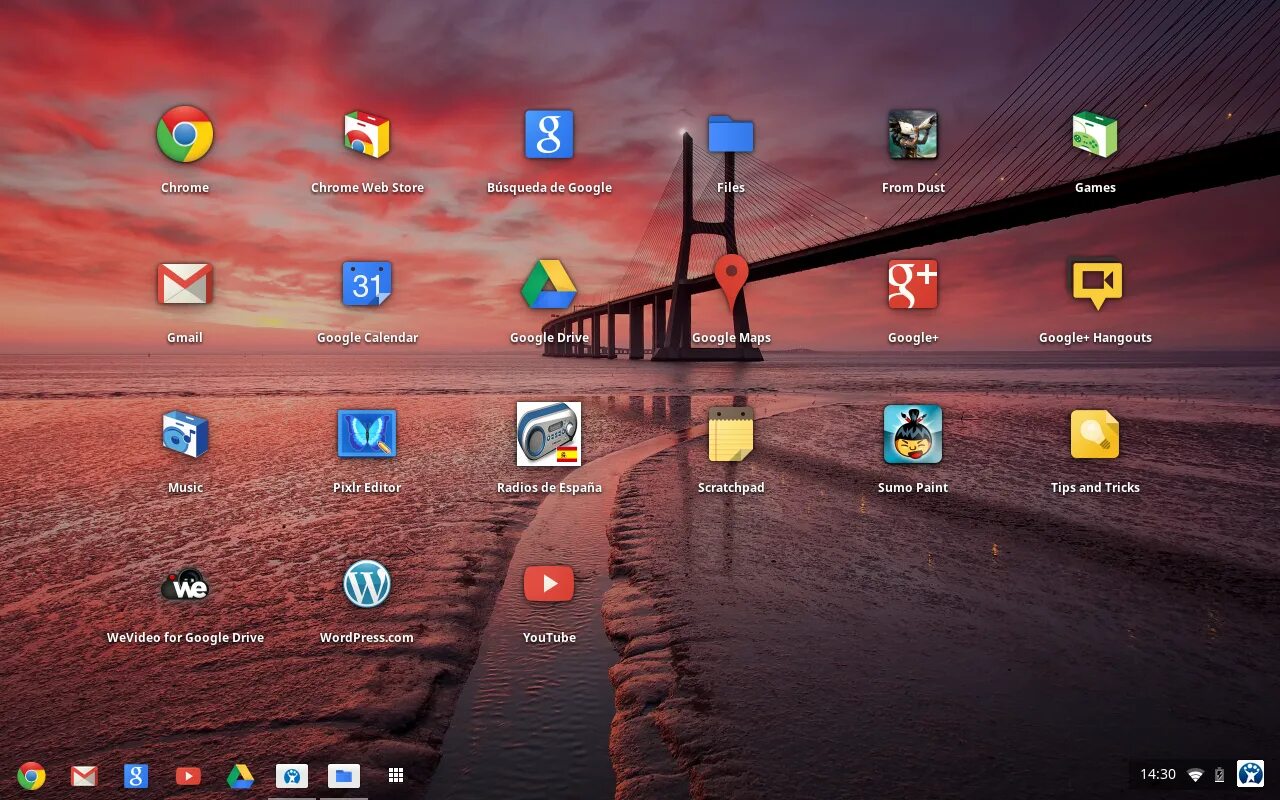Click the Google Drive icon in the shelf
1280x800 pixels.
(x=240, y=776)
